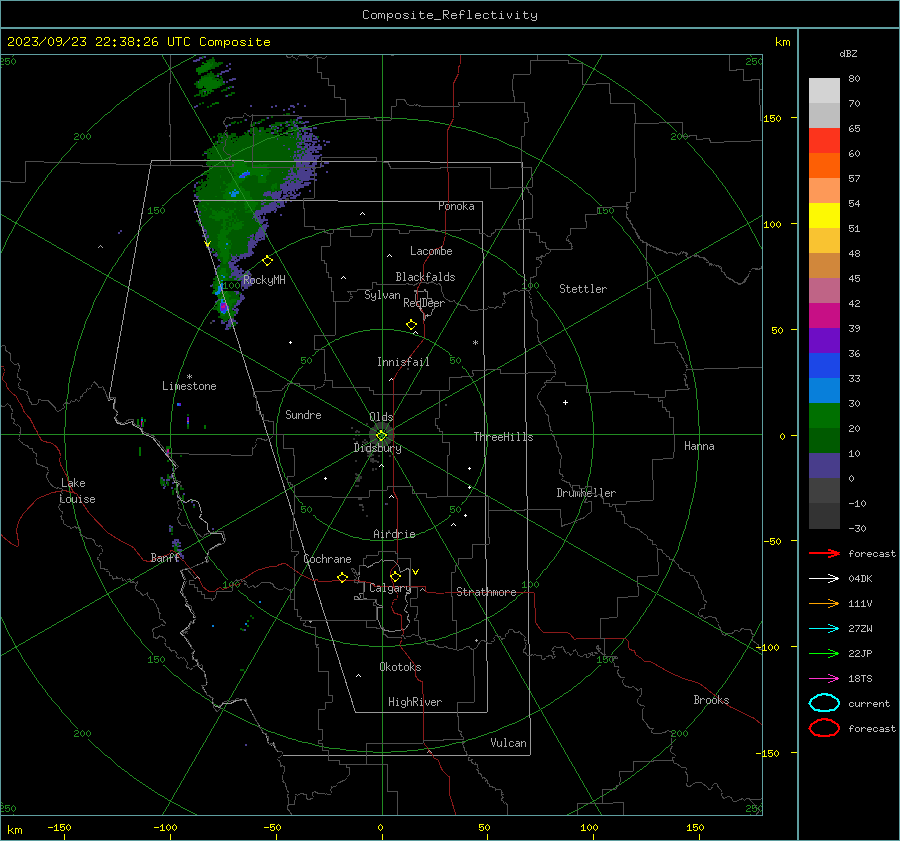Click the magenta storm core south of RockyMH
The height and width of the screenshot is (841, 900).
tap(224, 308)
